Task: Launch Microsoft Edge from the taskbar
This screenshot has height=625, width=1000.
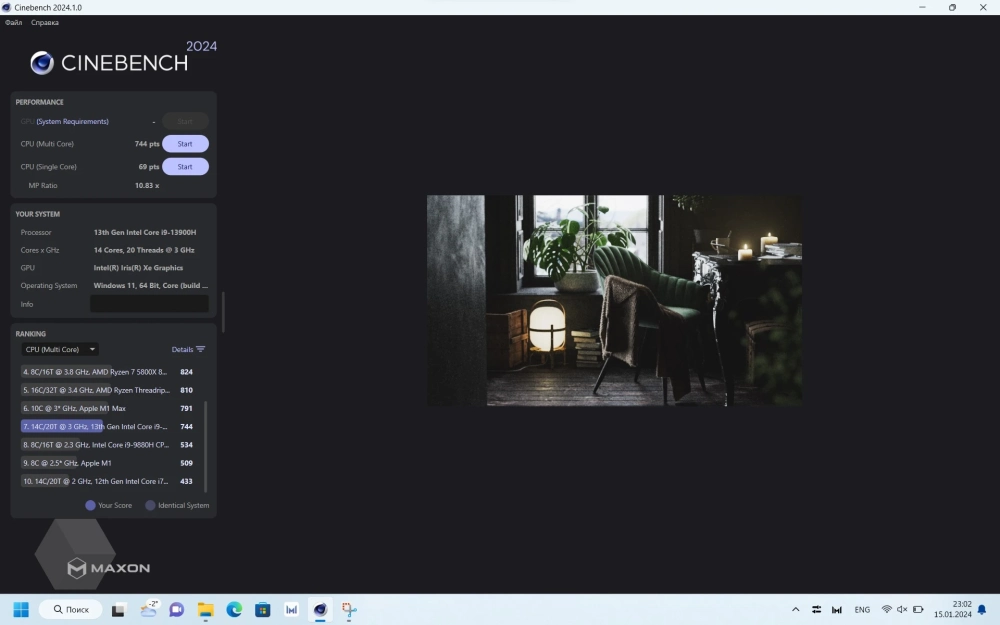Action: click(x=234, y=609)
